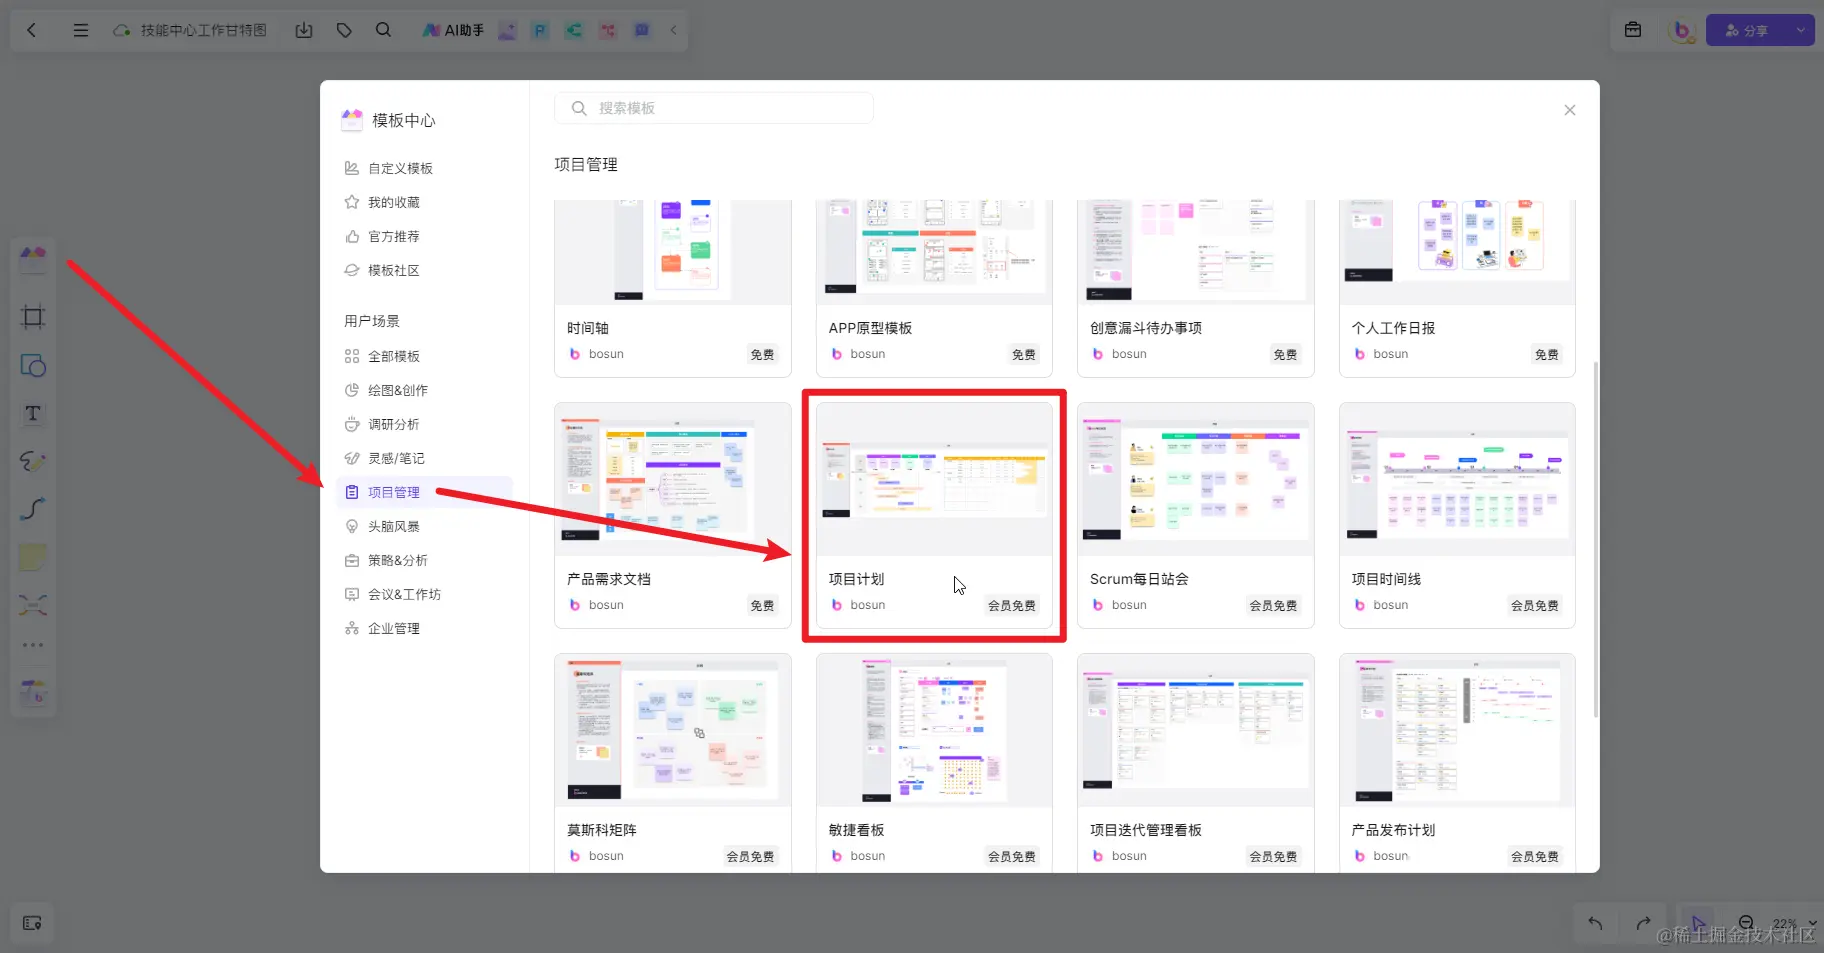Image resolution: width=1824 pixels, height=953 pixels.
Task: Open the search tool in the top bar
Action: [x=384, y=30]
